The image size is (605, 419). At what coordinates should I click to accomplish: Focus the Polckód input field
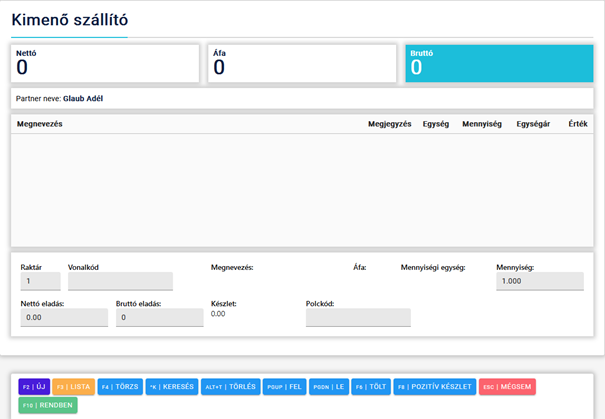pyautogui.click(x=358, y=318)
